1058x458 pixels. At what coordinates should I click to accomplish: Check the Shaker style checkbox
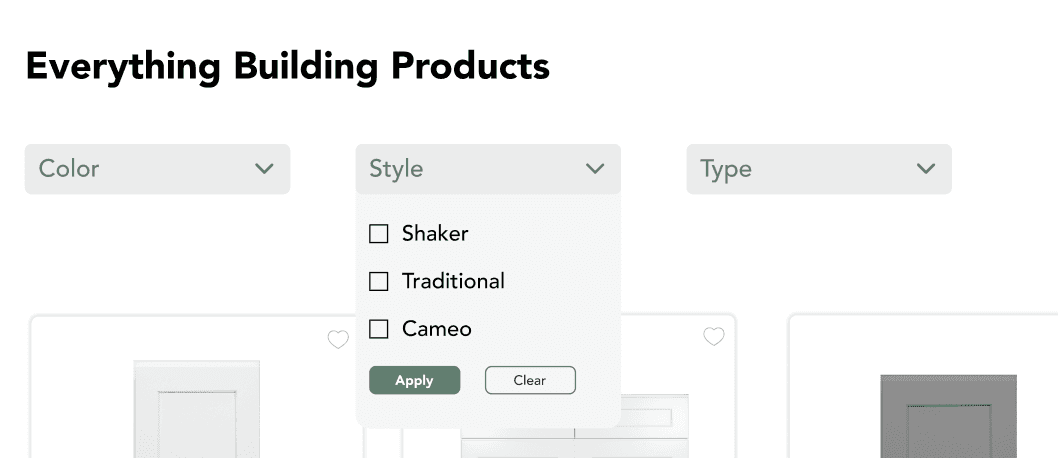pos(379,234)
